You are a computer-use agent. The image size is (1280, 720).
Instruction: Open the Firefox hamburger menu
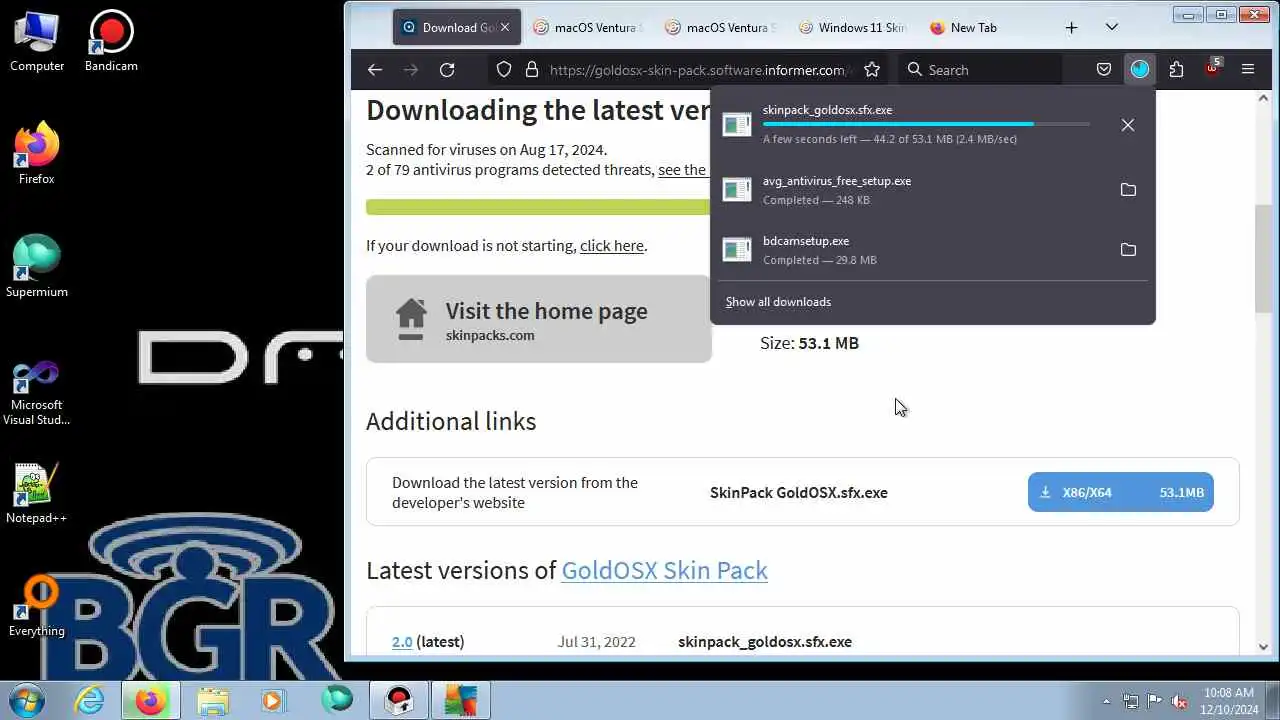pyautogui.click(x=1248, y=70)
